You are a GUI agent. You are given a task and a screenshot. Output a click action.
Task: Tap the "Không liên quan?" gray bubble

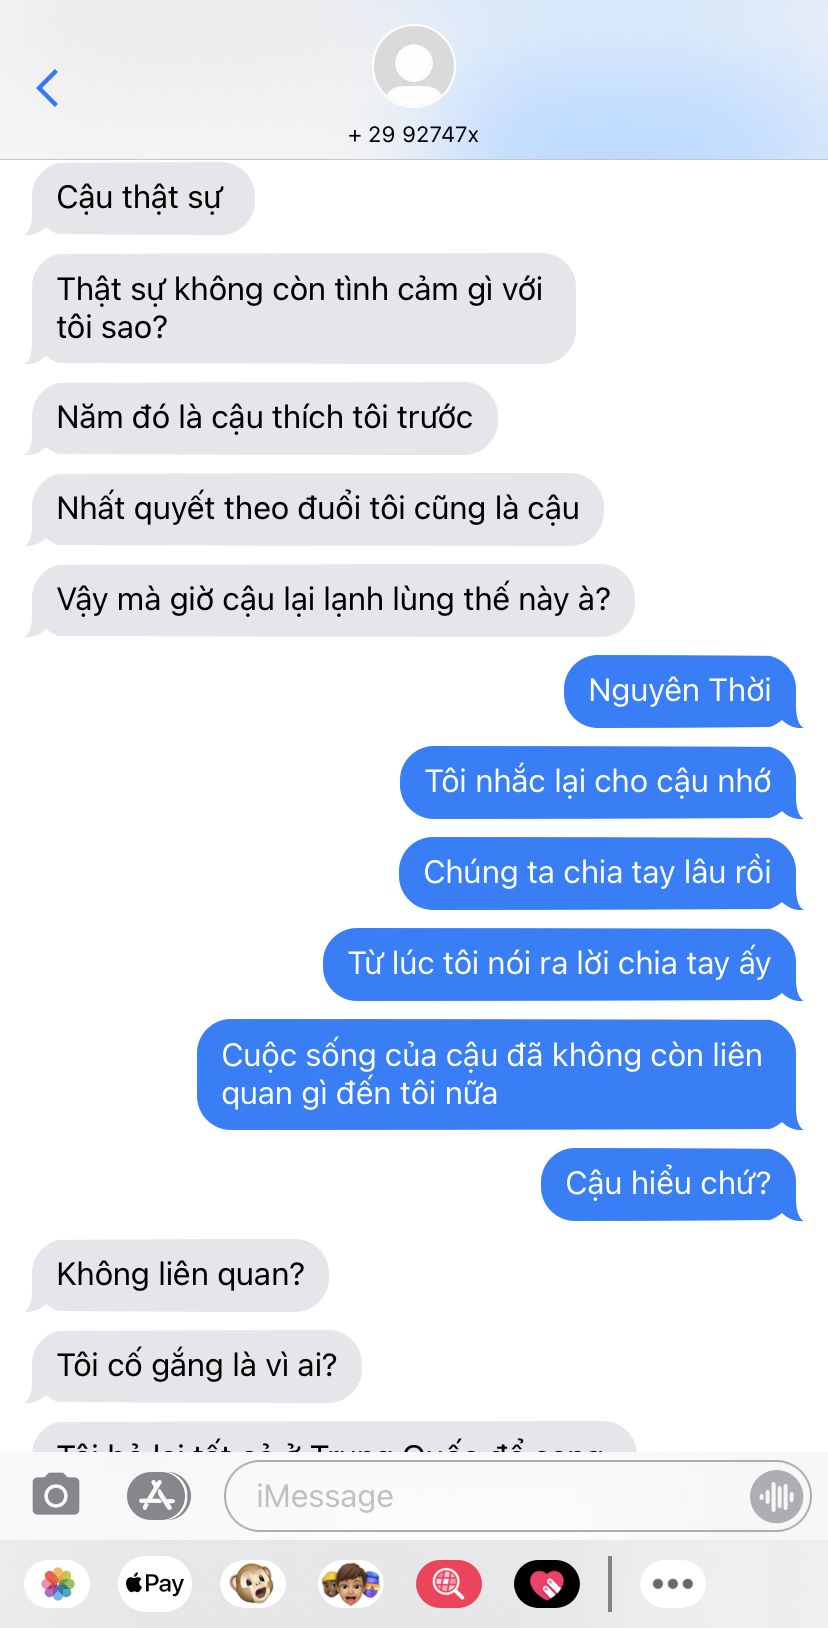179,1275
